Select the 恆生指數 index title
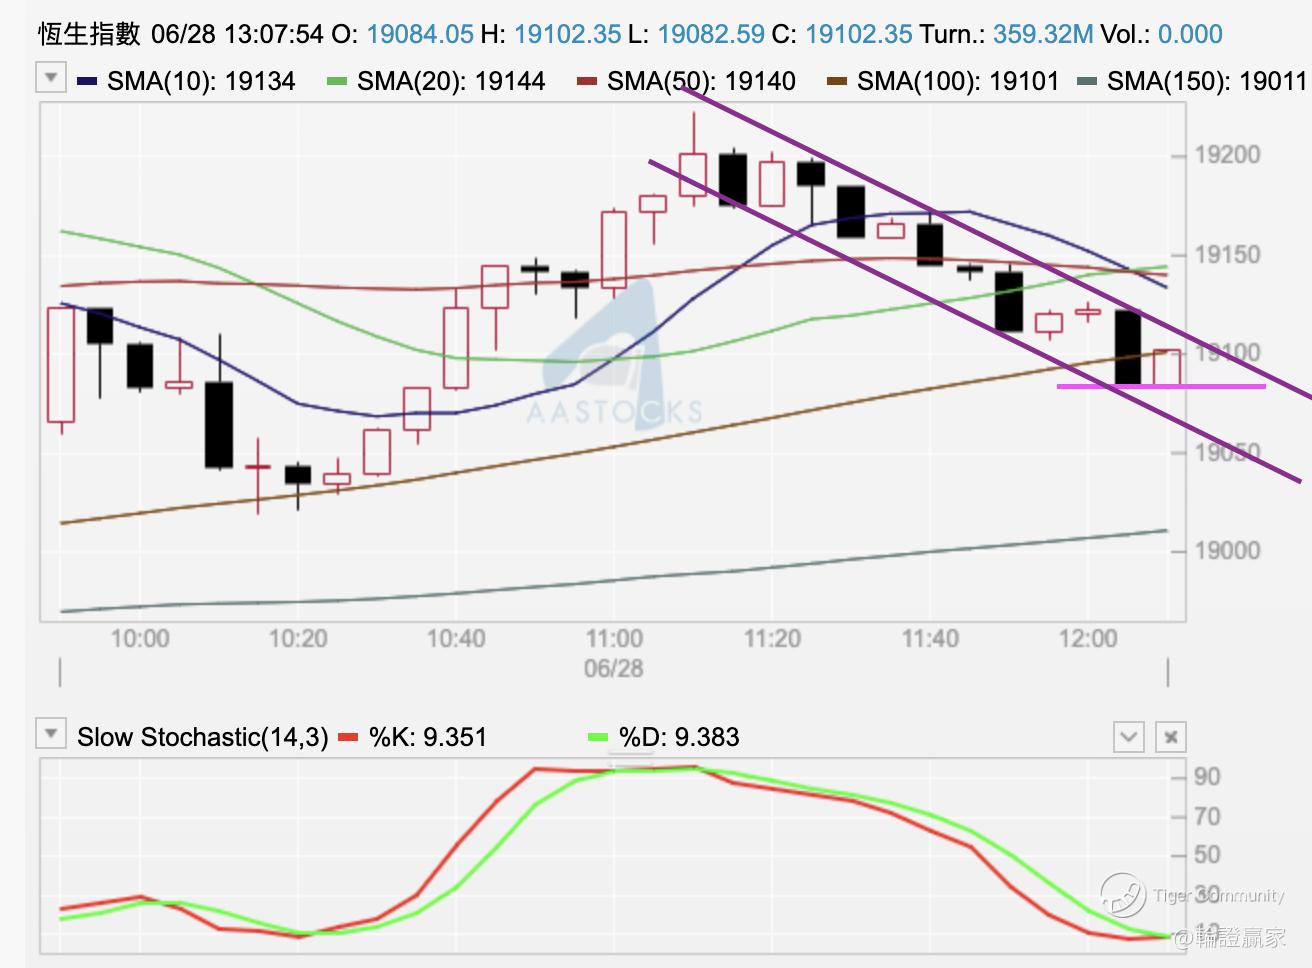 pos(90,34)
